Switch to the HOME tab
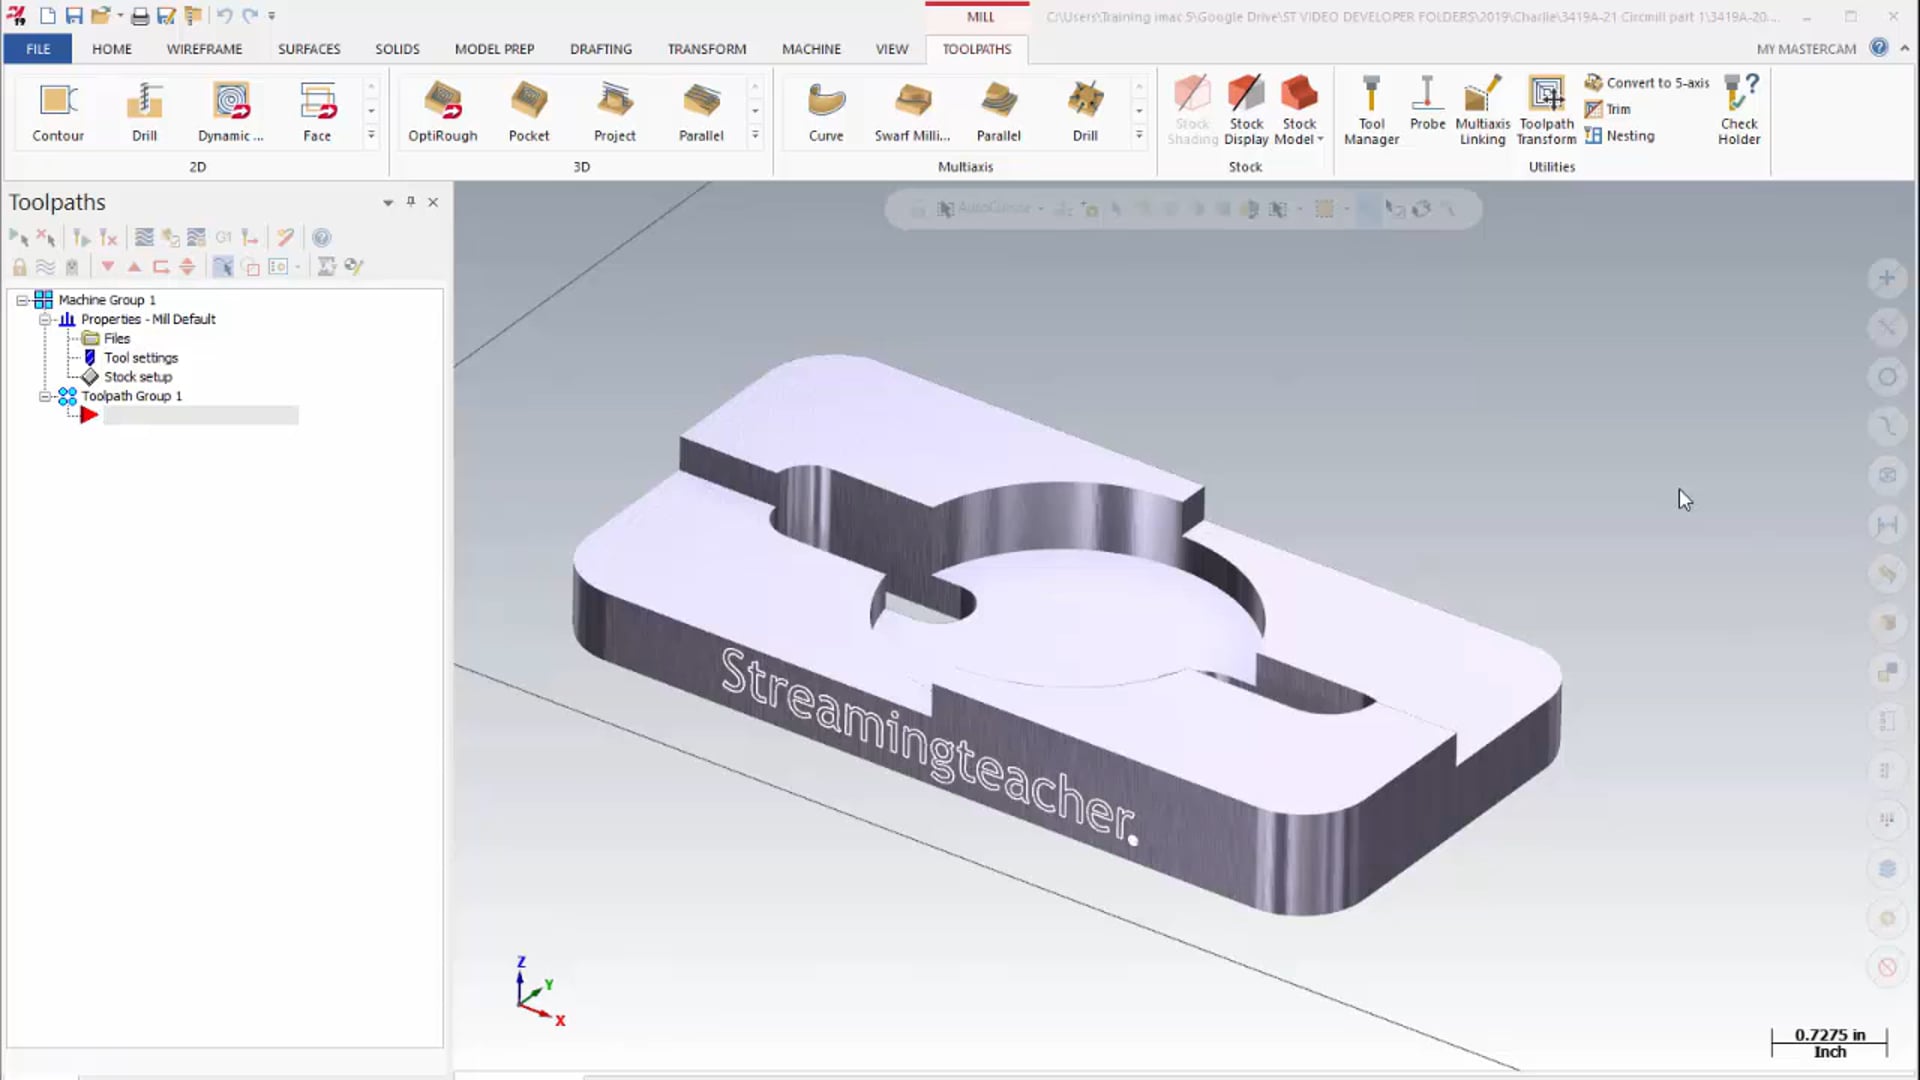 tap(112, 49)
